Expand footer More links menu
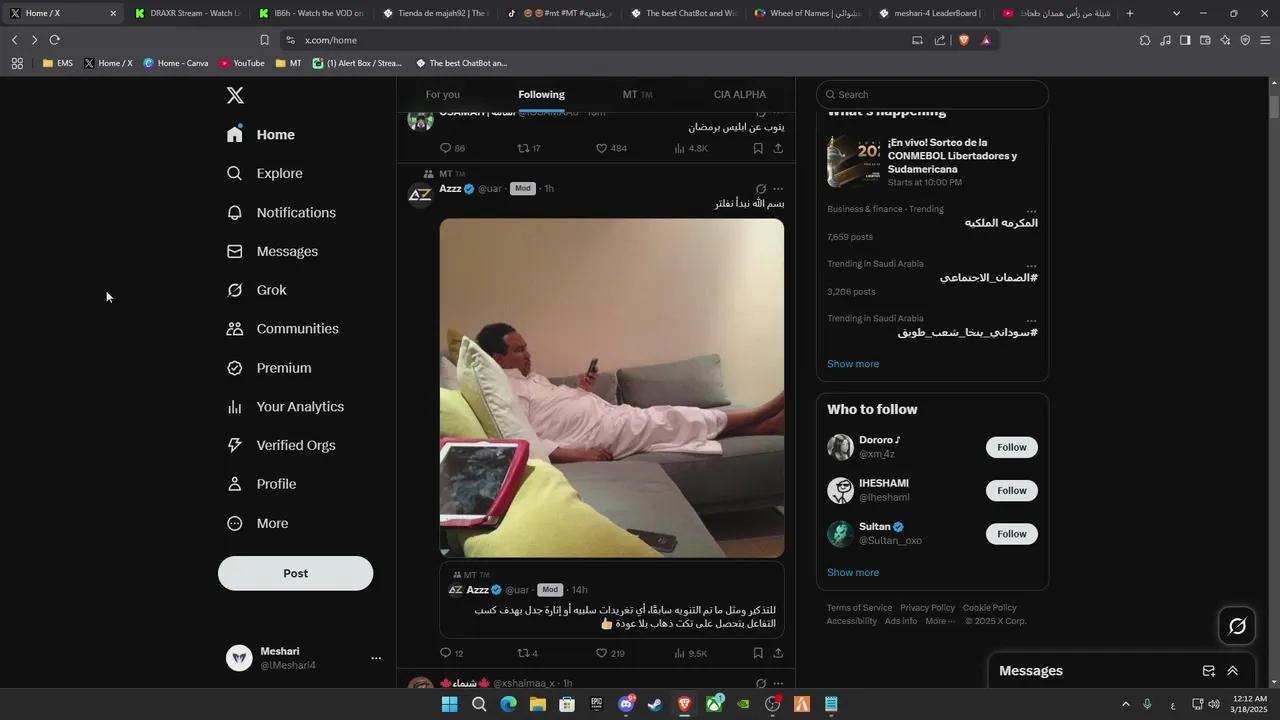This screenshot has height=720, width=1280. [x=939, y=621]
